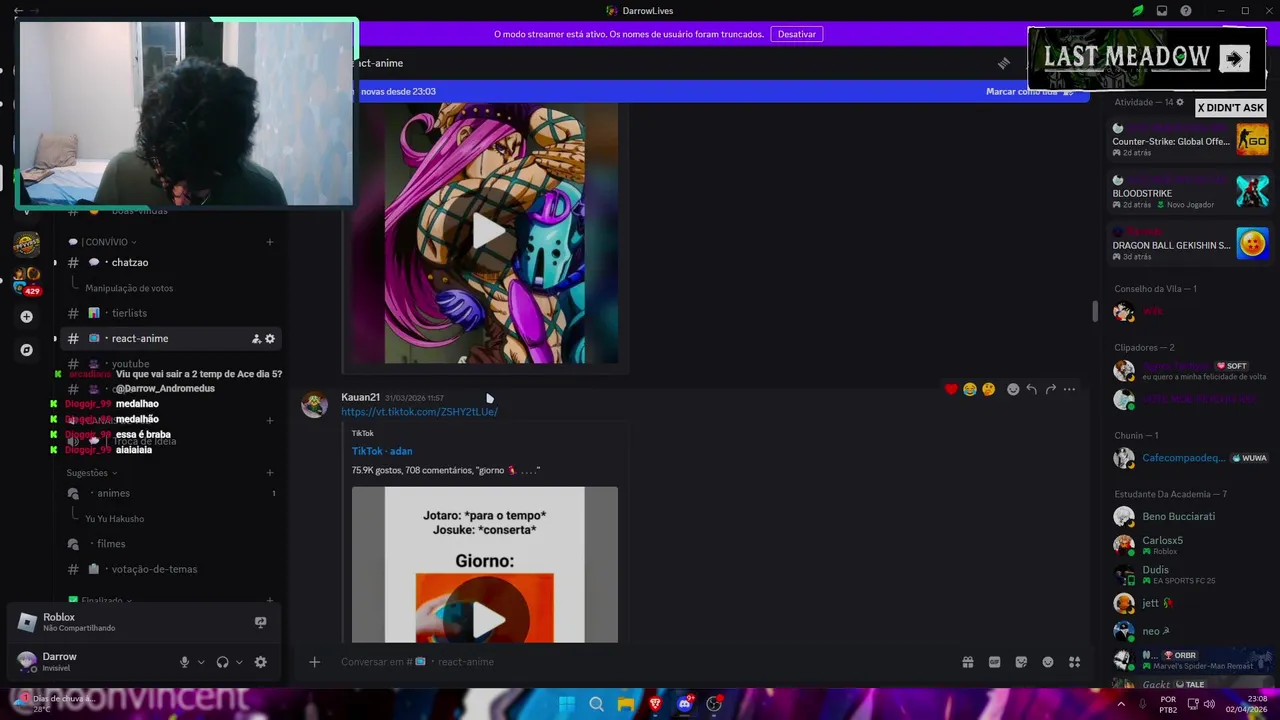Collapse the Finalizado category
Image resolution: width=1280 pixels, height=720 pixels.
[x=98, y=601]
